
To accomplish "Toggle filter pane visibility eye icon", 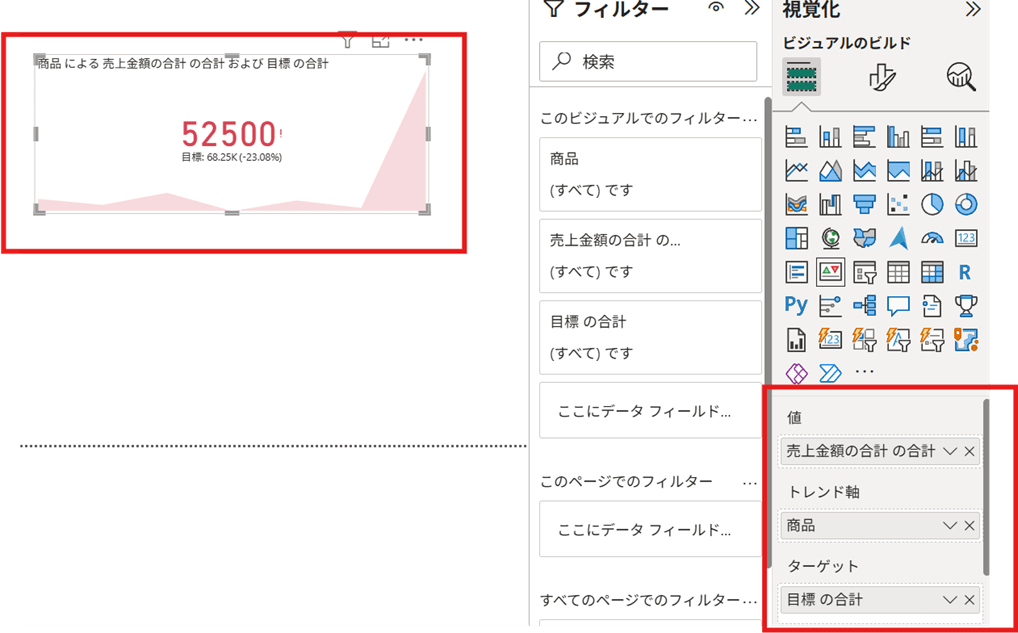I will 715,9.
